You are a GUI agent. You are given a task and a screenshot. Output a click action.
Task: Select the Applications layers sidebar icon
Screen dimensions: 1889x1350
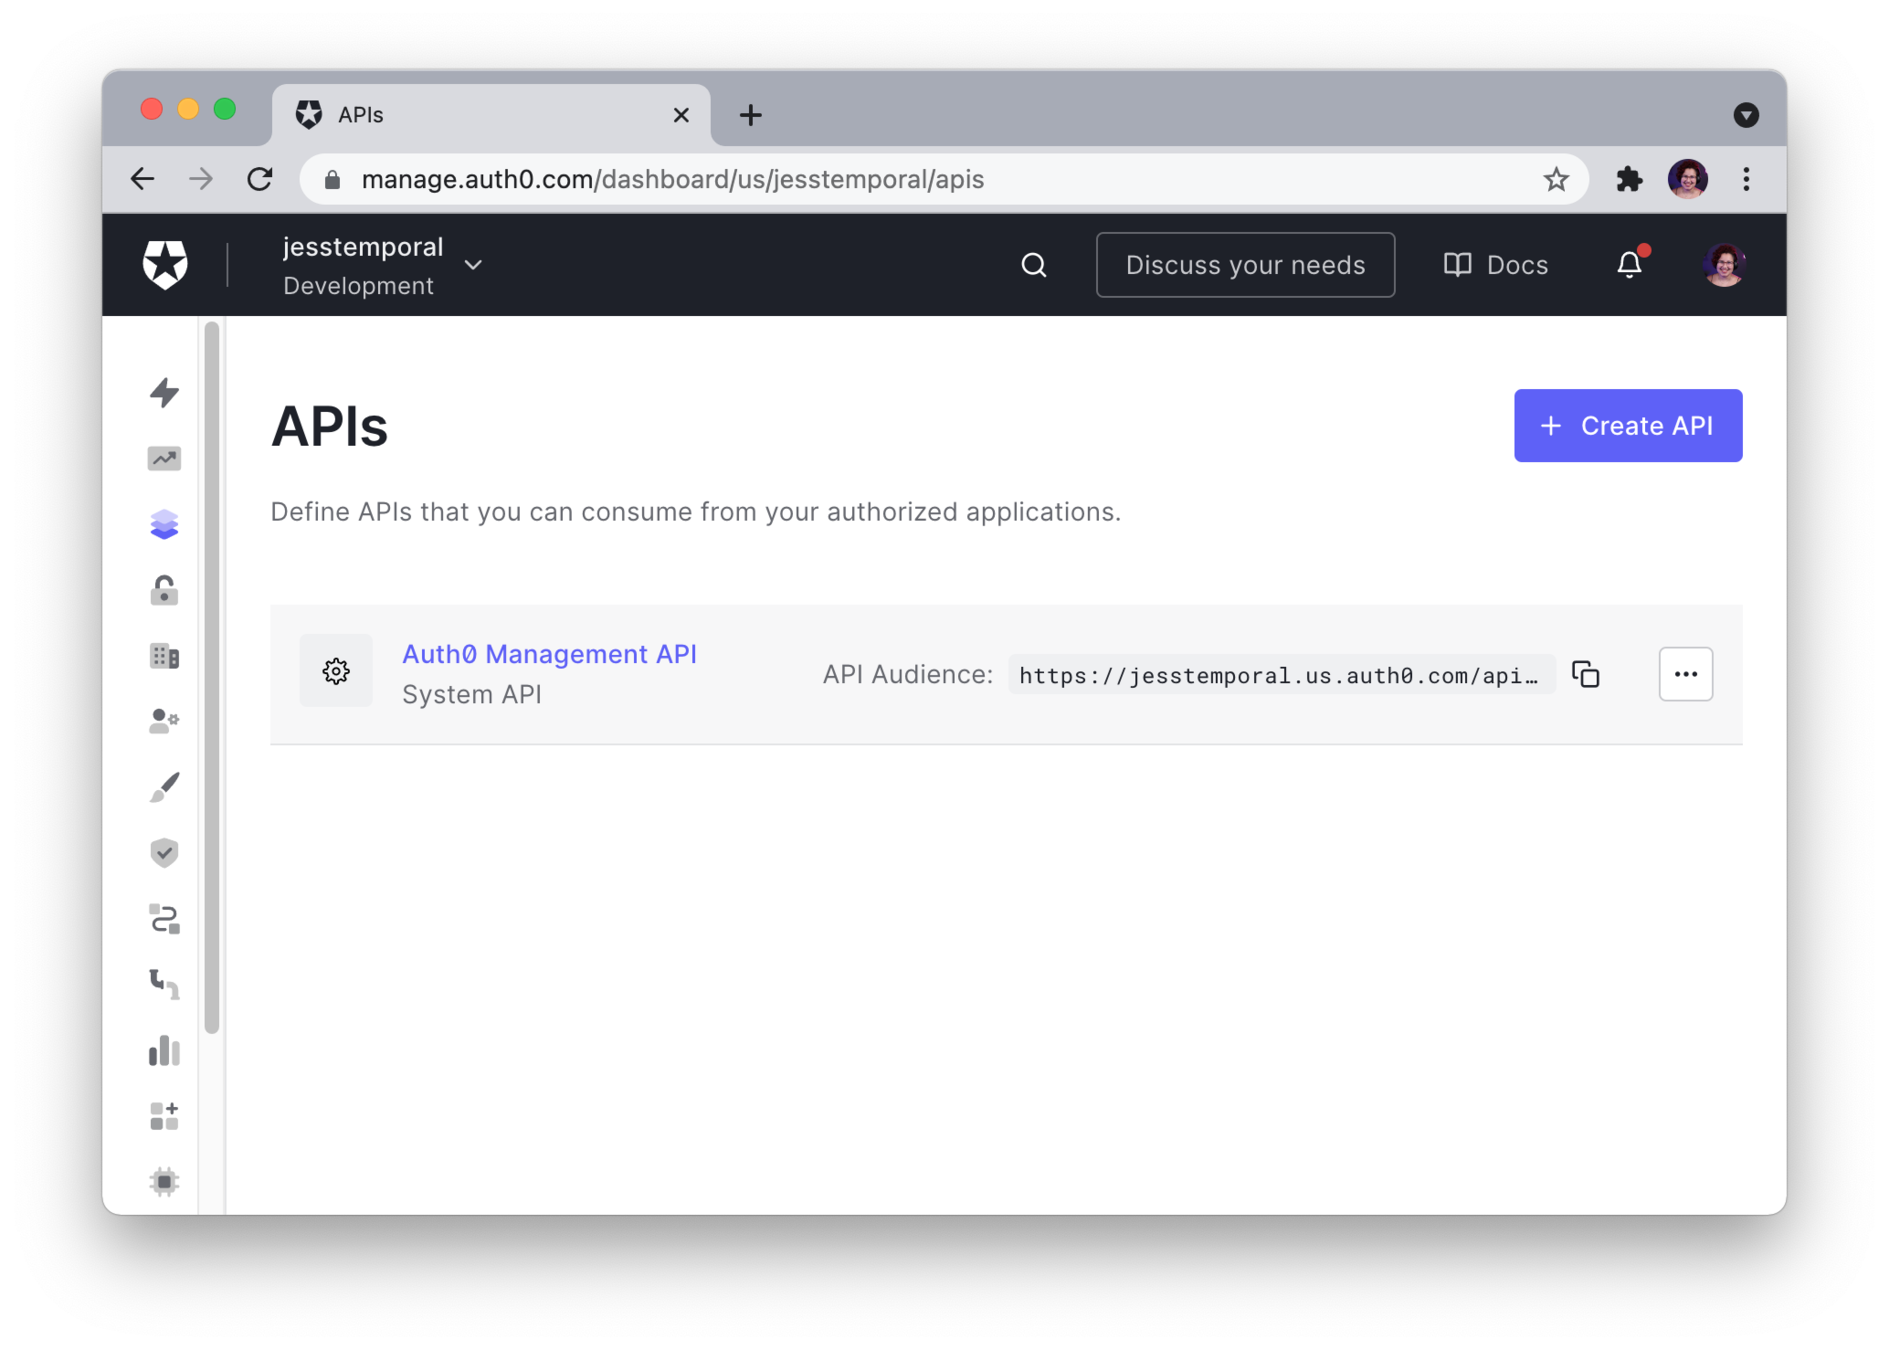coord(164,524)
